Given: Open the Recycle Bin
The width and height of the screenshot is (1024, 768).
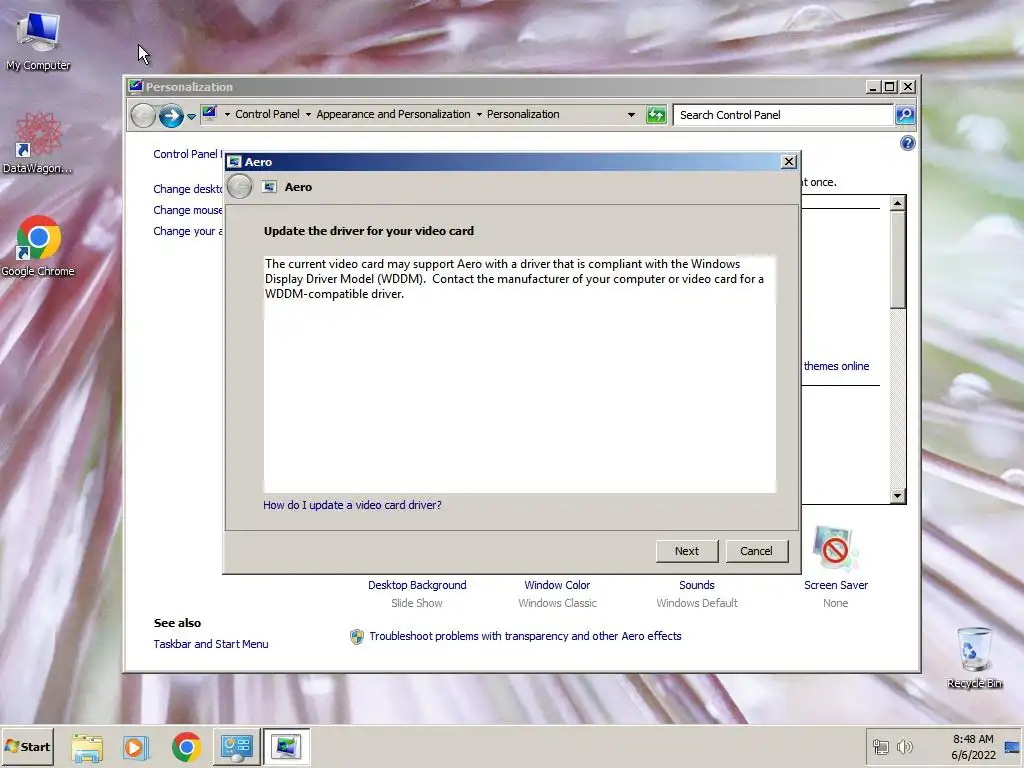Looking at the screenshot, I should 974,657.
